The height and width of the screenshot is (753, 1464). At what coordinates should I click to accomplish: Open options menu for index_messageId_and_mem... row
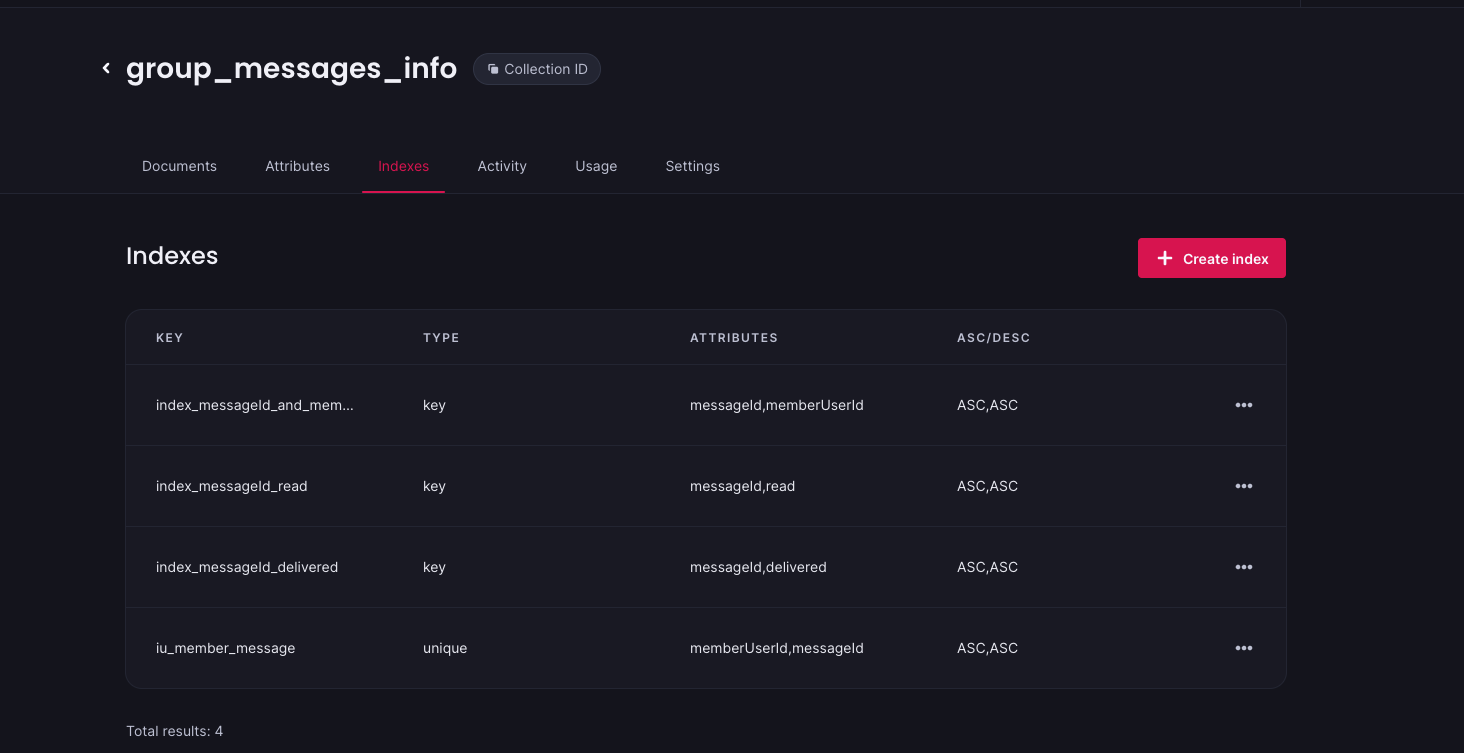(1244, 405)
